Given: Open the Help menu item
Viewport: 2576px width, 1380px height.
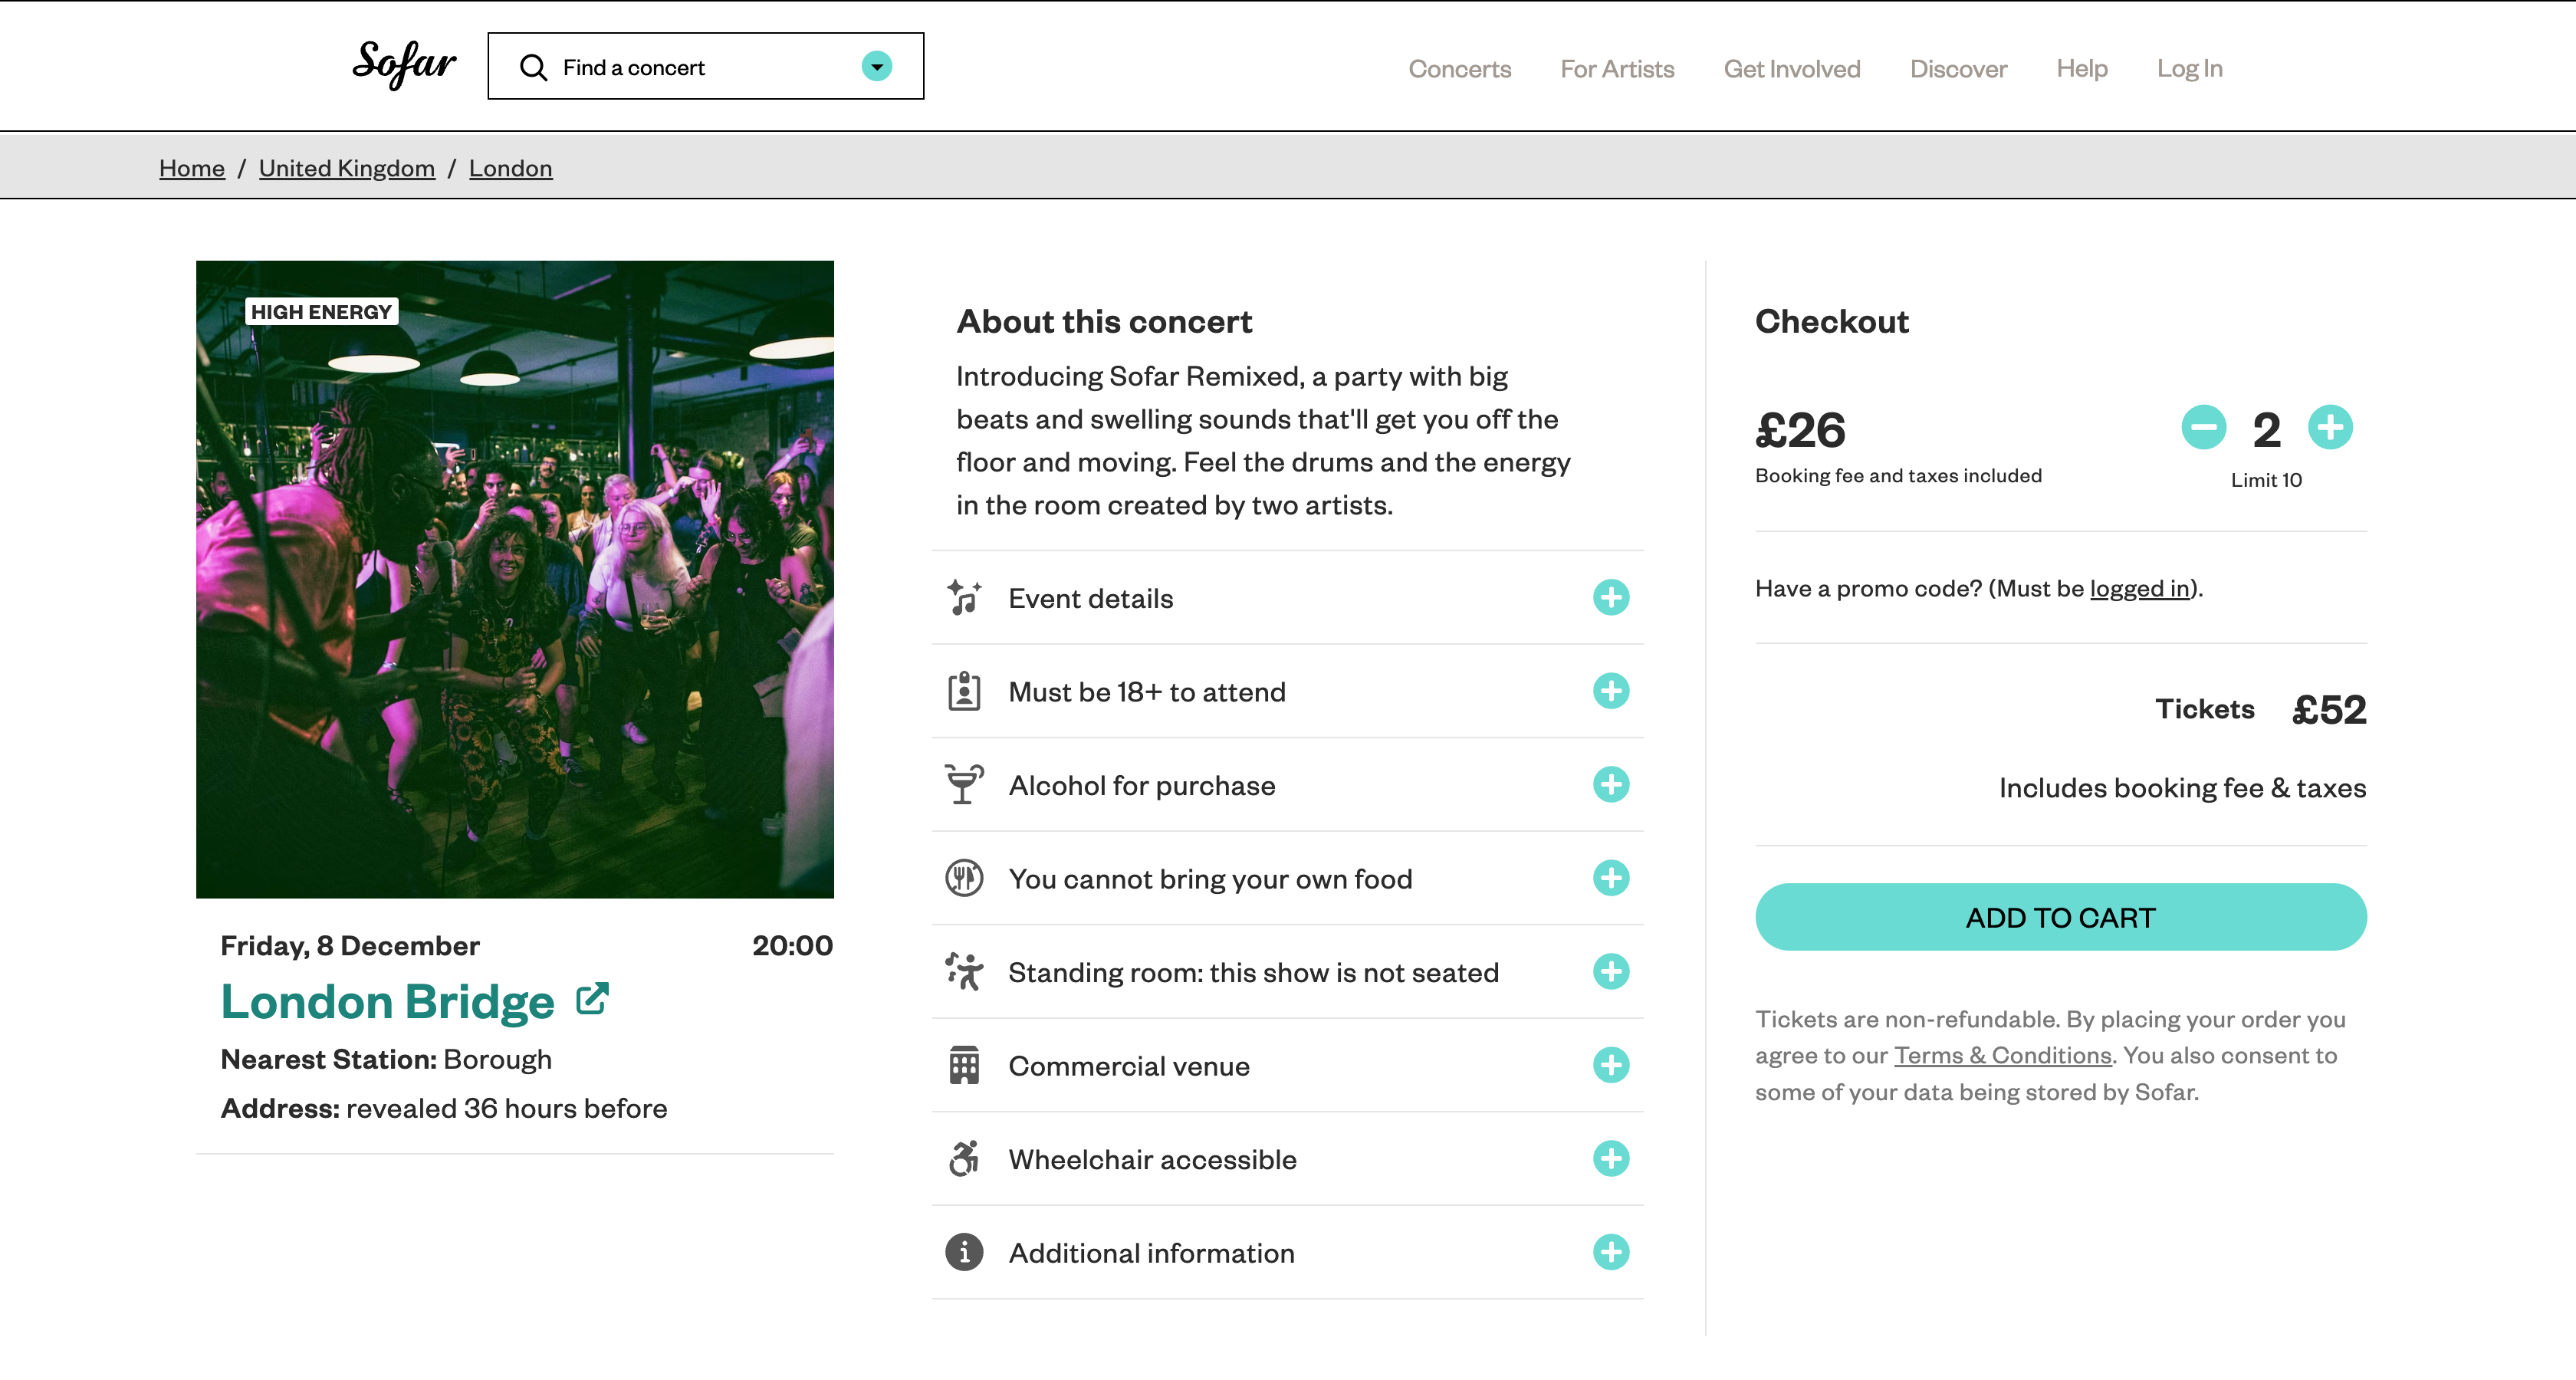Looking at the screenshot, I should (x=2081, y=69).
